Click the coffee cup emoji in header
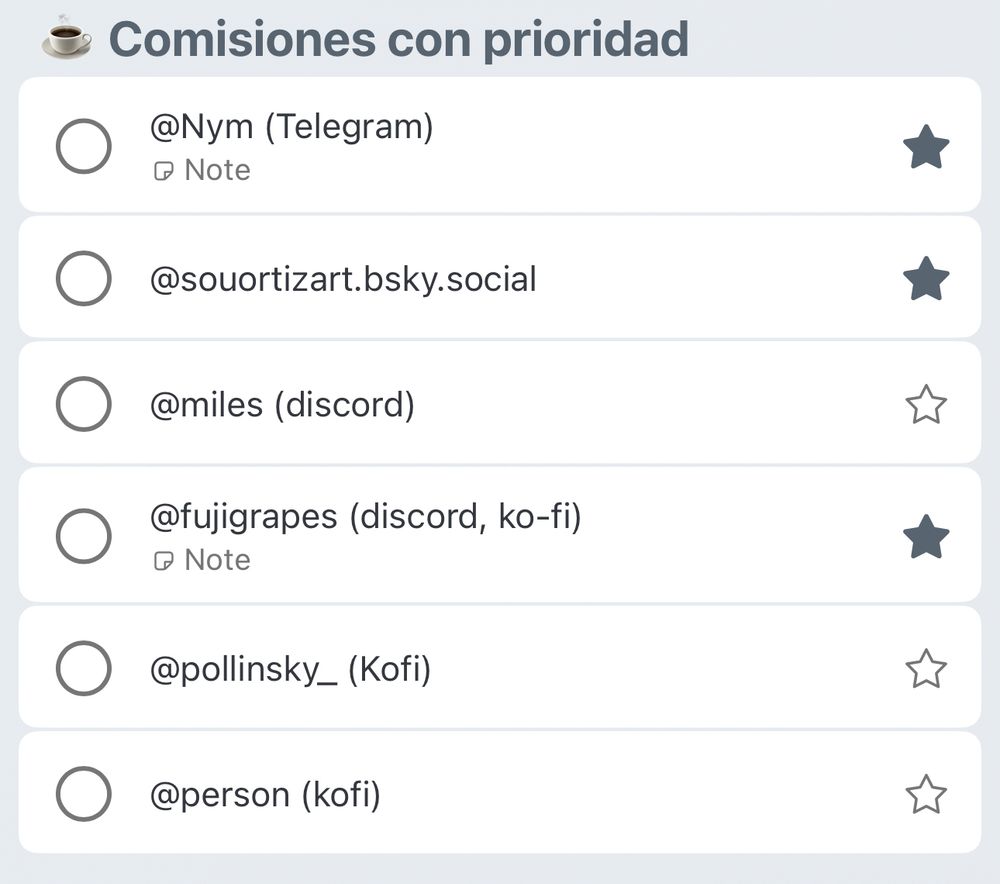 click(x=66, y=37)
